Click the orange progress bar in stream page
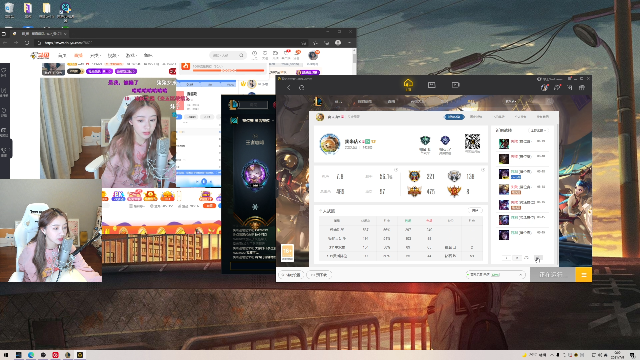640x360 pixels. [229, 70]
